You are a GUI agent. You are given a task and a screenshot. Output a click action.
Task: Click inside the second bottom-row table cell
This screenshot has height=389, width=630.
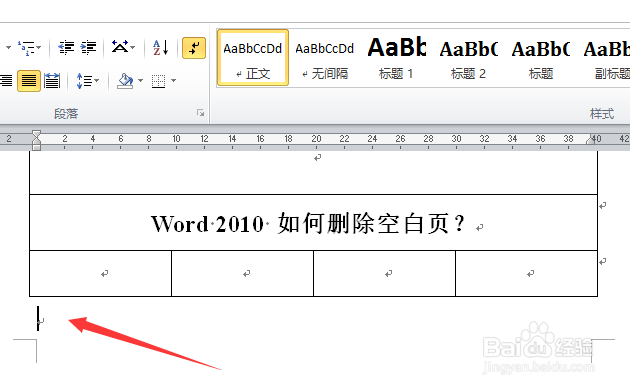click(242, 274)
